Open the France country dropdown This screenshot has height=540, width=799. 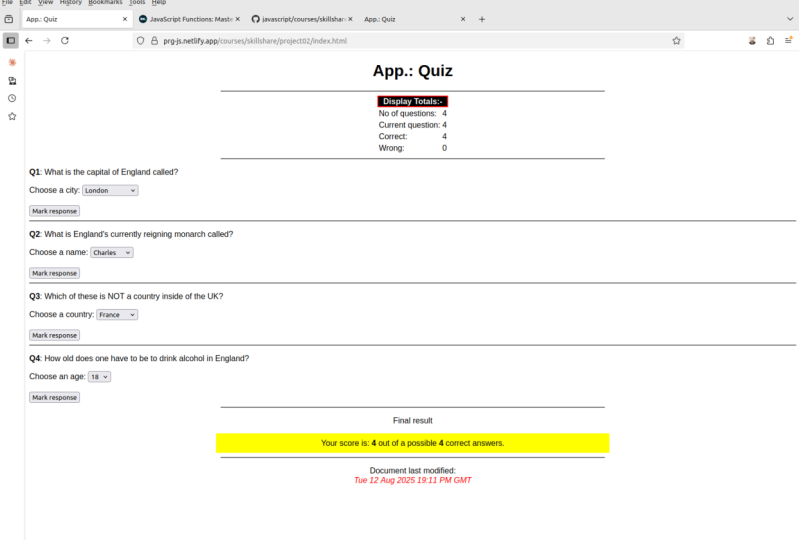pos(117,315)
